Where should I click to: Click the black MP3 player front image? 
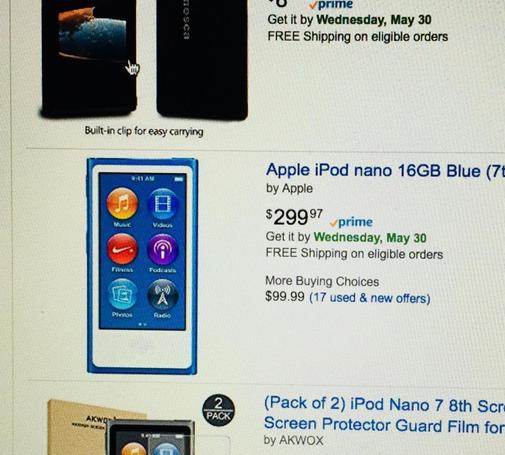[89, 57]
